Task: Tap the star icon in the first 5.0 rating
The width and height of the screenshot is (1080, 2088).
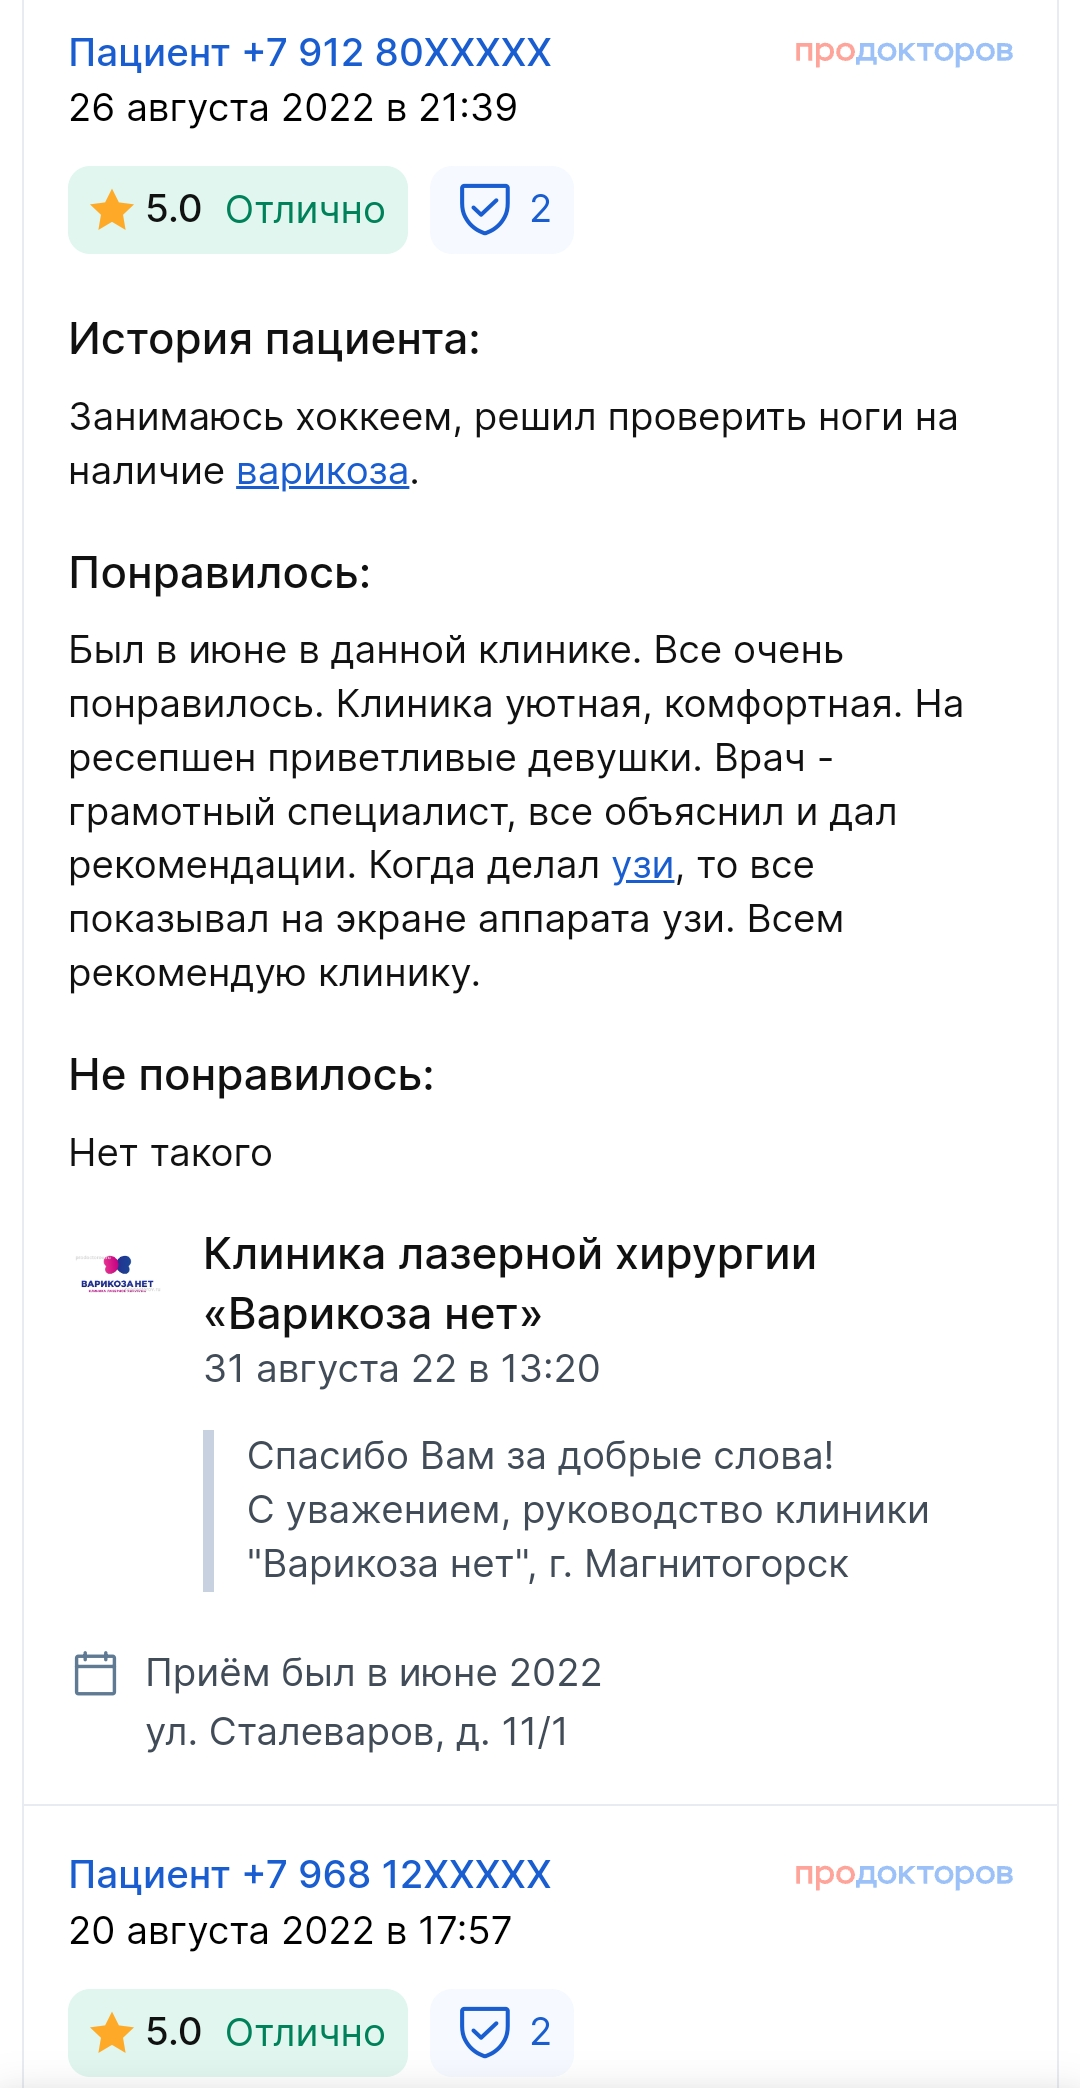Action: pyautogui.click(x=111, y=210)
